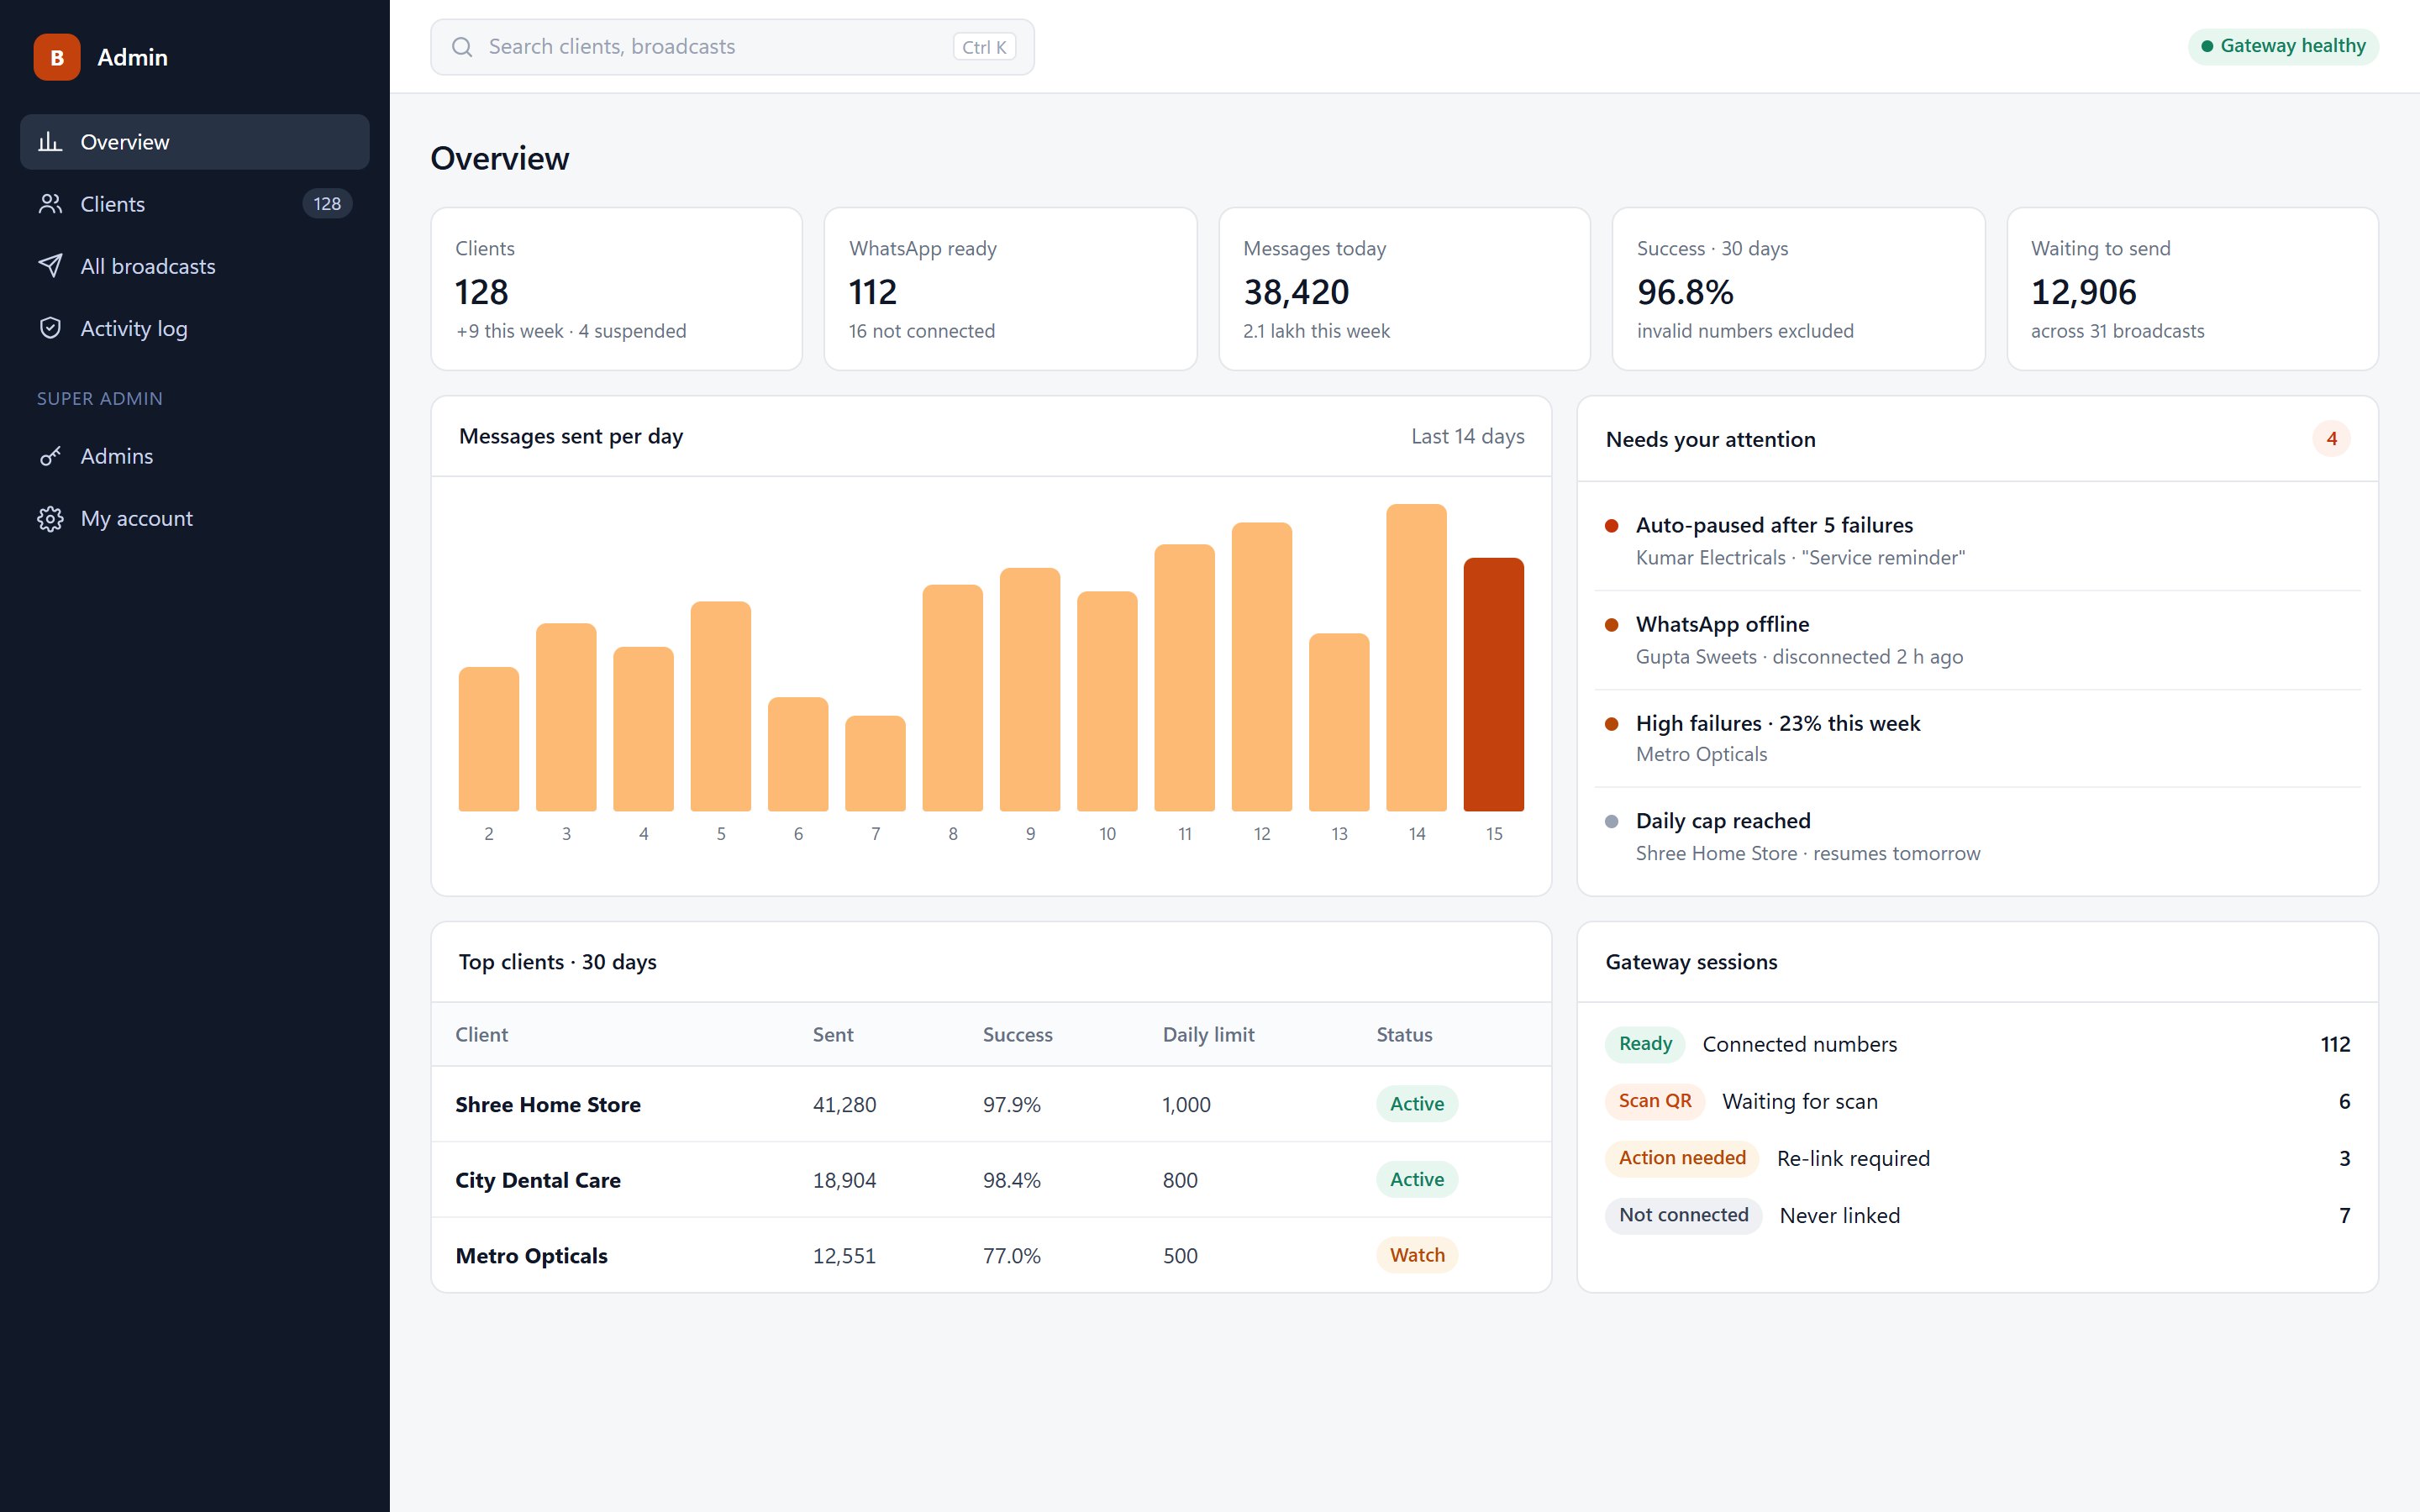The image size is (2420, 1512).
Task: Click the Watch status badge for Metro Opticals
Action: point(1417,1255)
